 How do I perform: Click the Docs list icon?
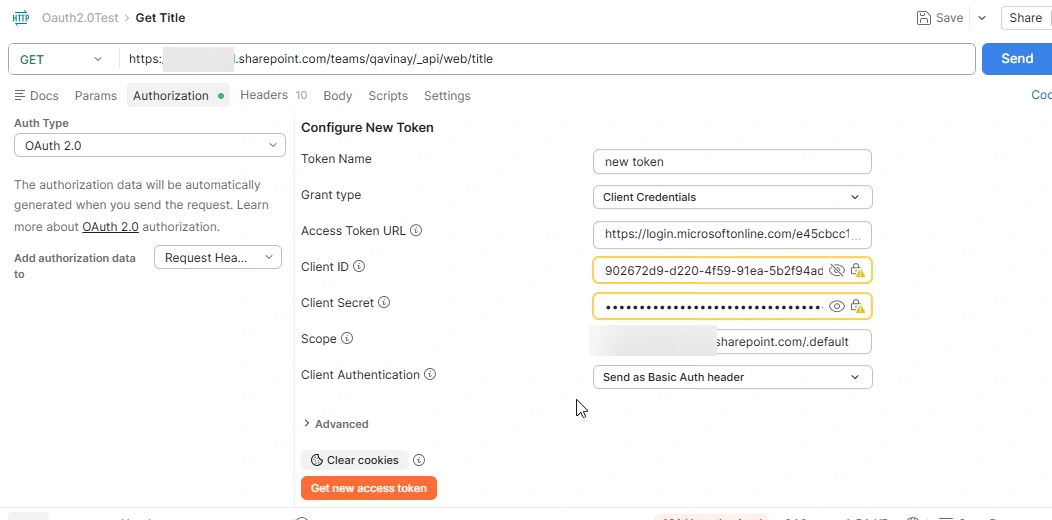[20, 95]
